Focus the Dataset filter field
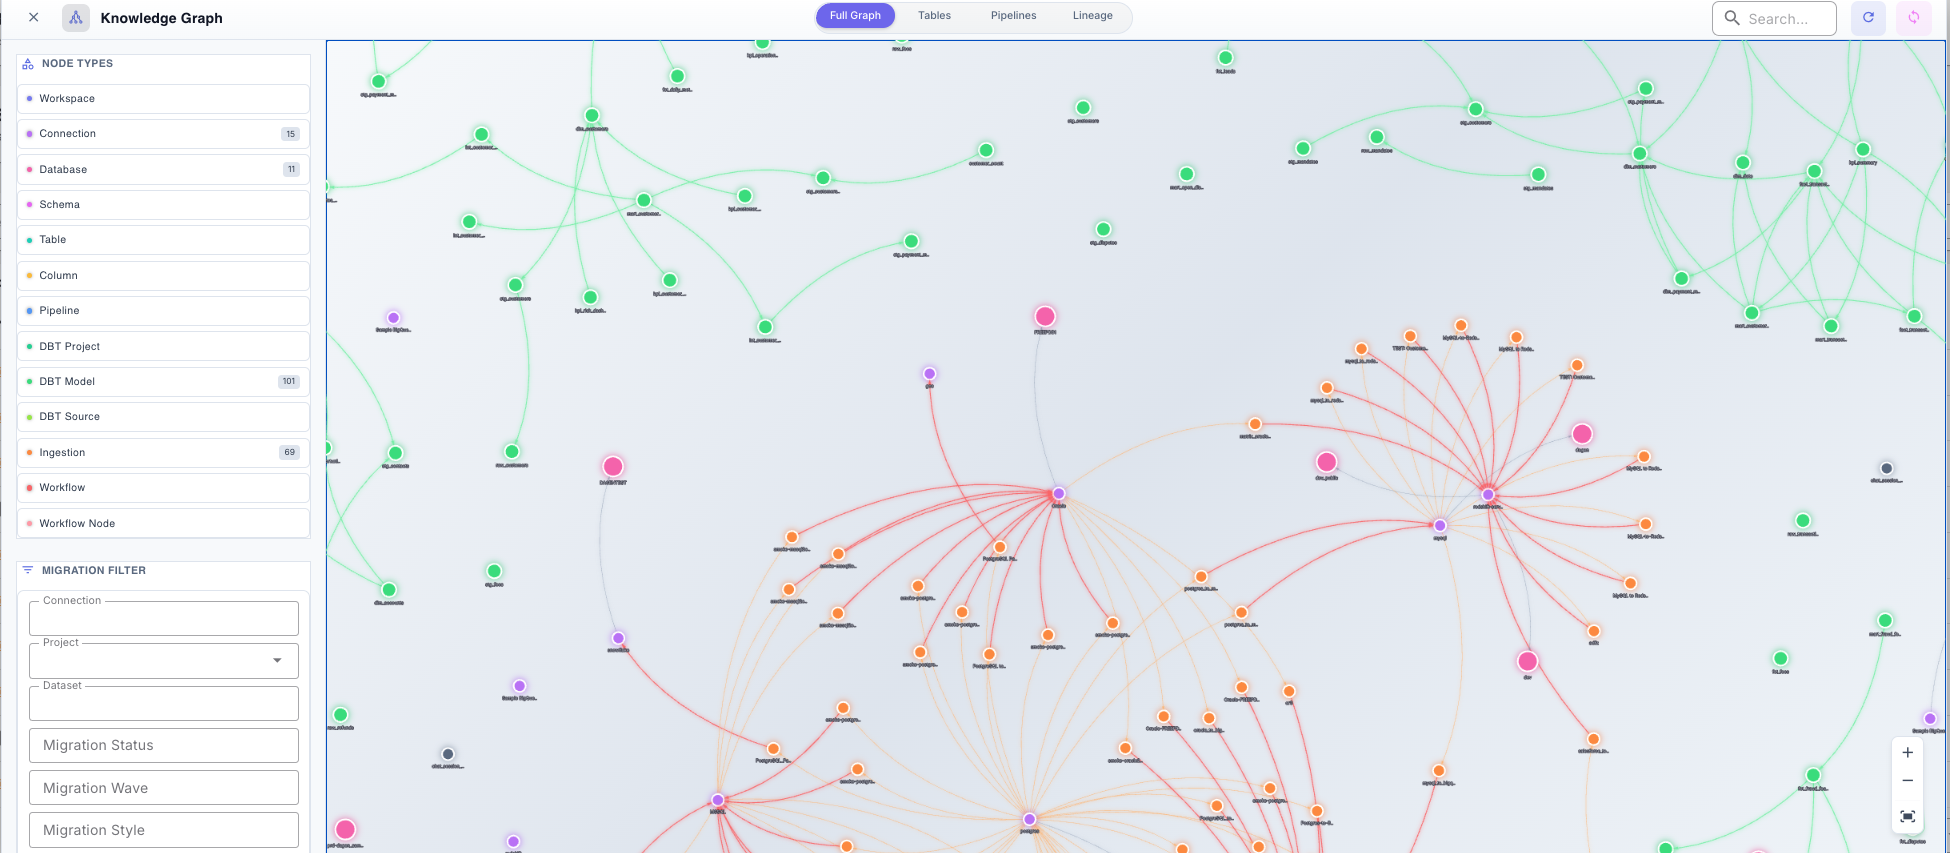The image size is (1950, 853). point(164,703)
